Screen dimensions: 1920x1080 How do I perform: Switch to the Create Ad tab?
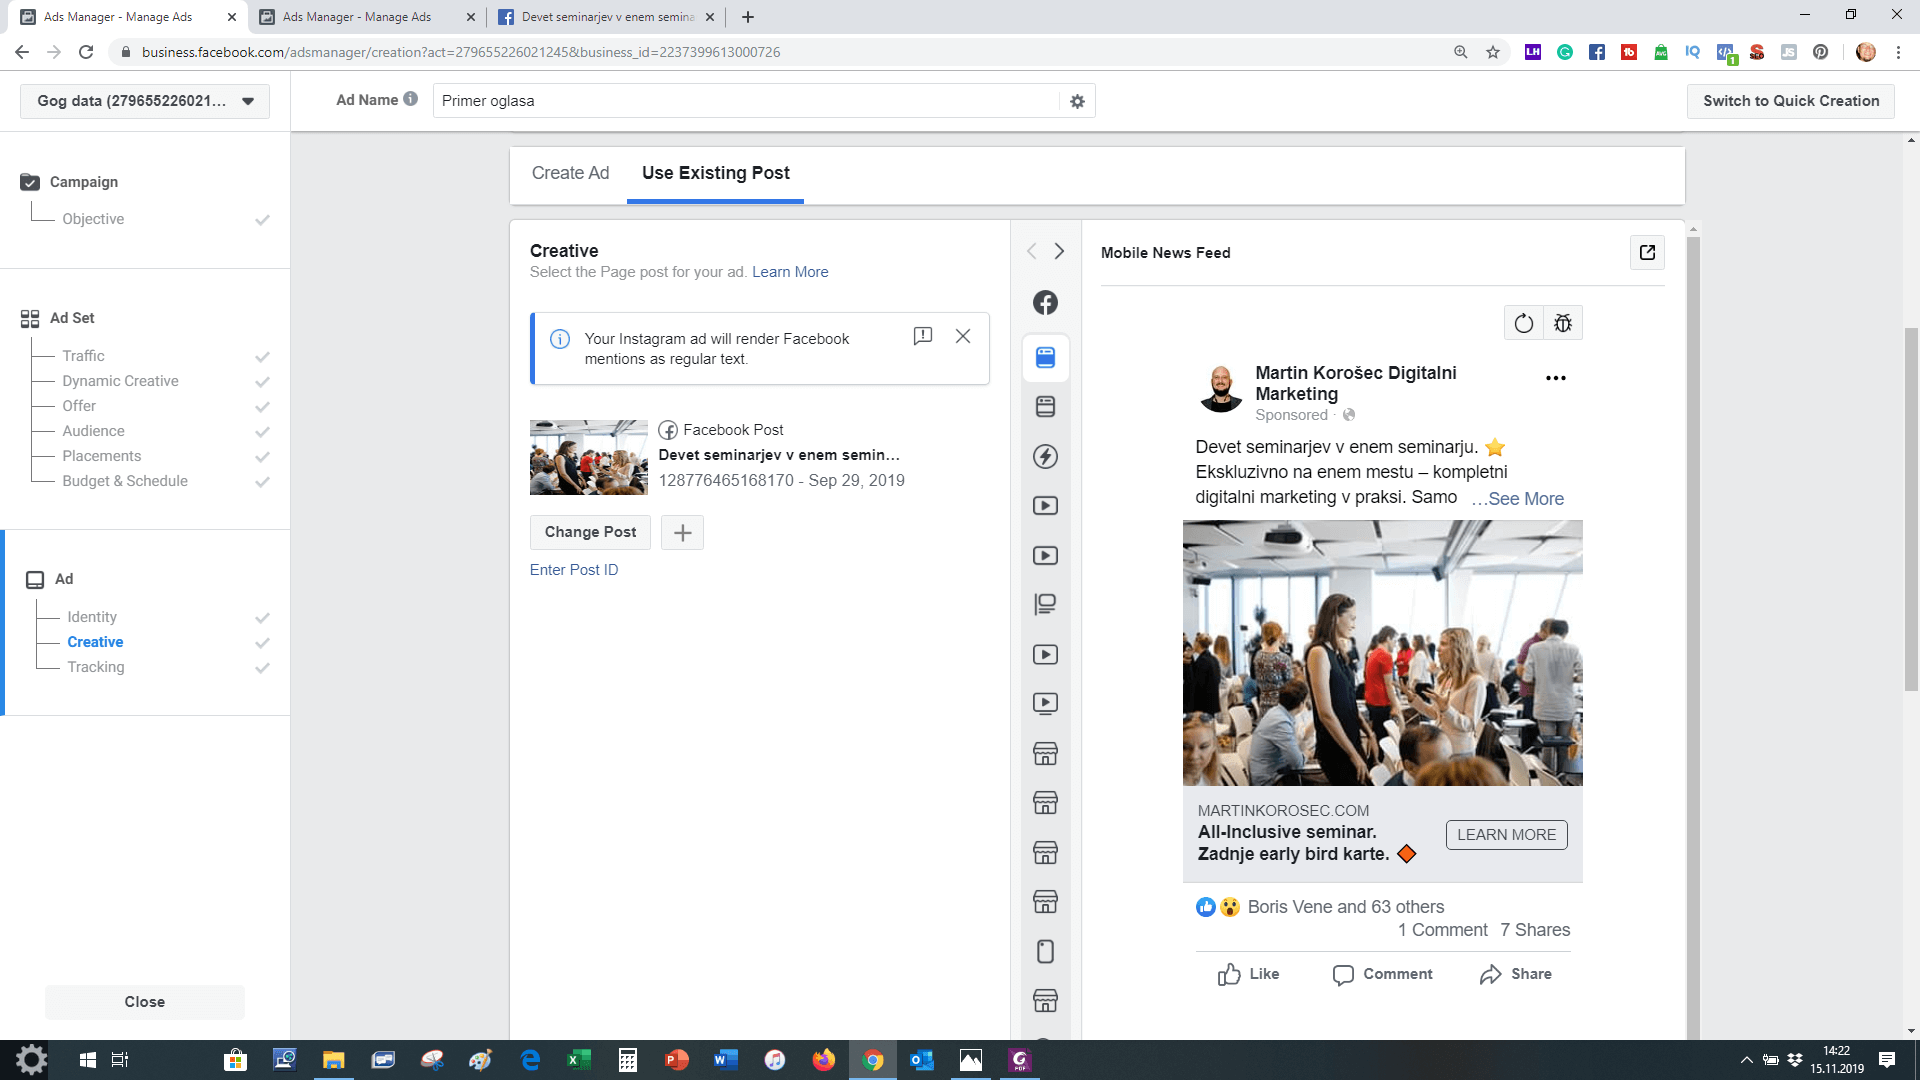pos(570,173)
